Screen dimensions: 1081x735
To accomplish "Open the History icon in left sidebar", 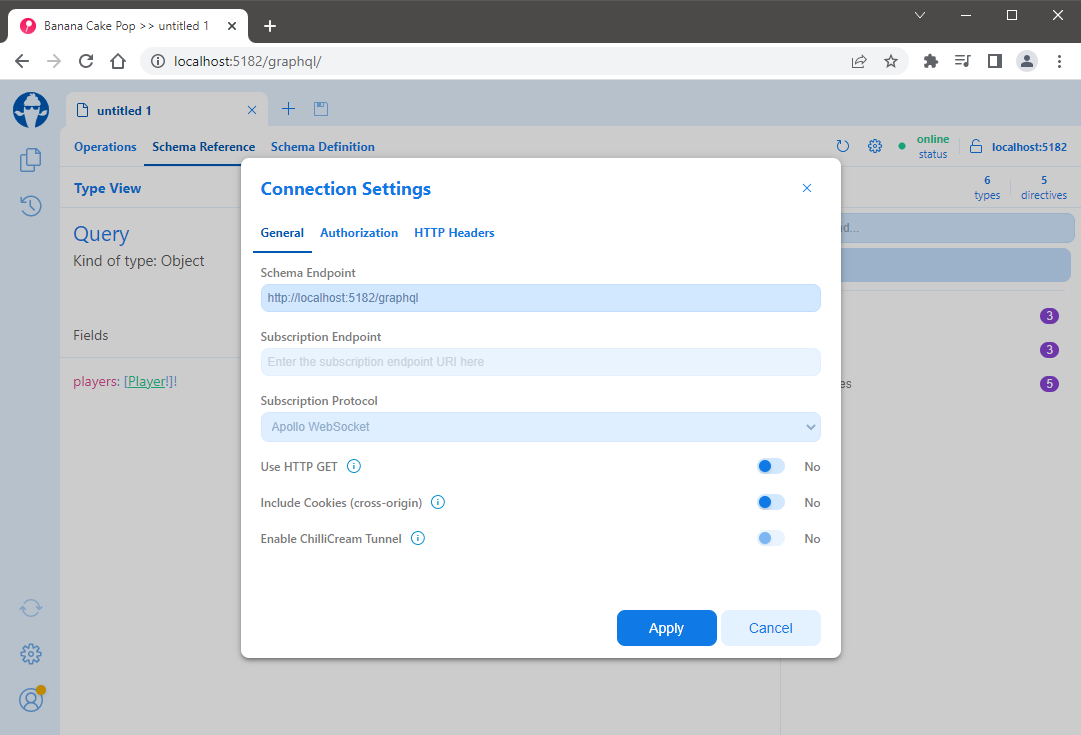I will point(31,206).
